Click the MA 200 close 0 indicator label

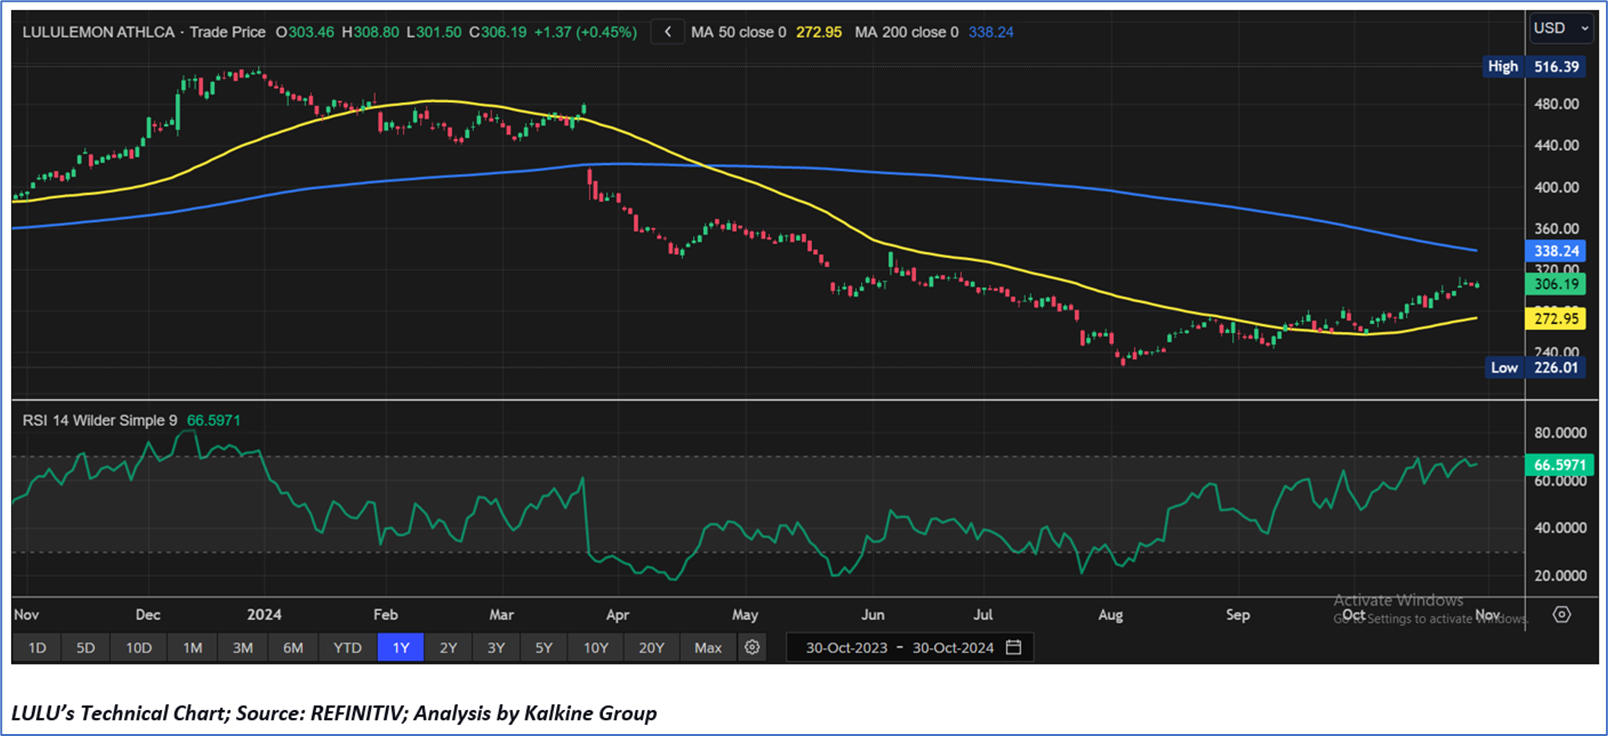(x=906, y=32)
